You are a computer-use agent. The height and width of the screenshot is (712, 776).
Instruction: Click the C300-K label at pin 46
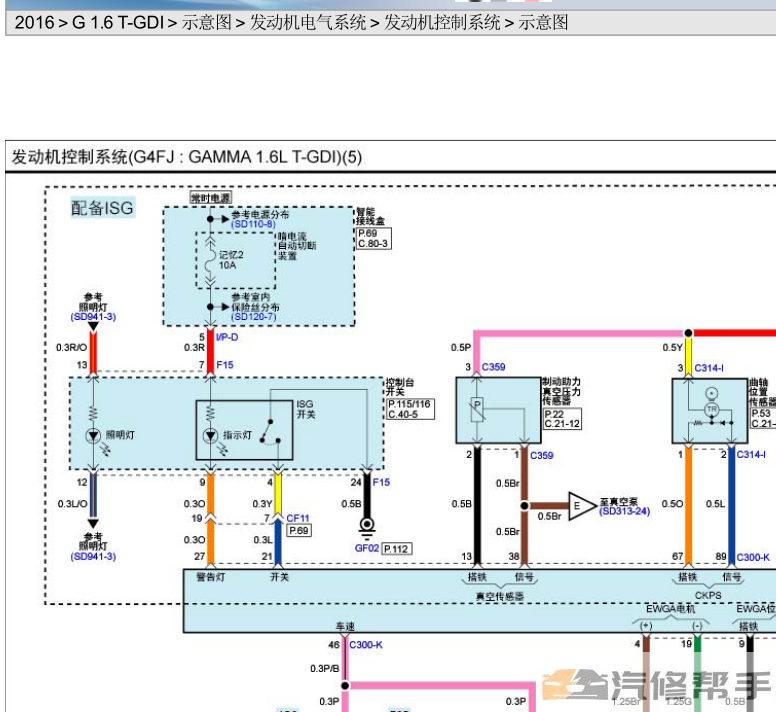tap(366, 645)
